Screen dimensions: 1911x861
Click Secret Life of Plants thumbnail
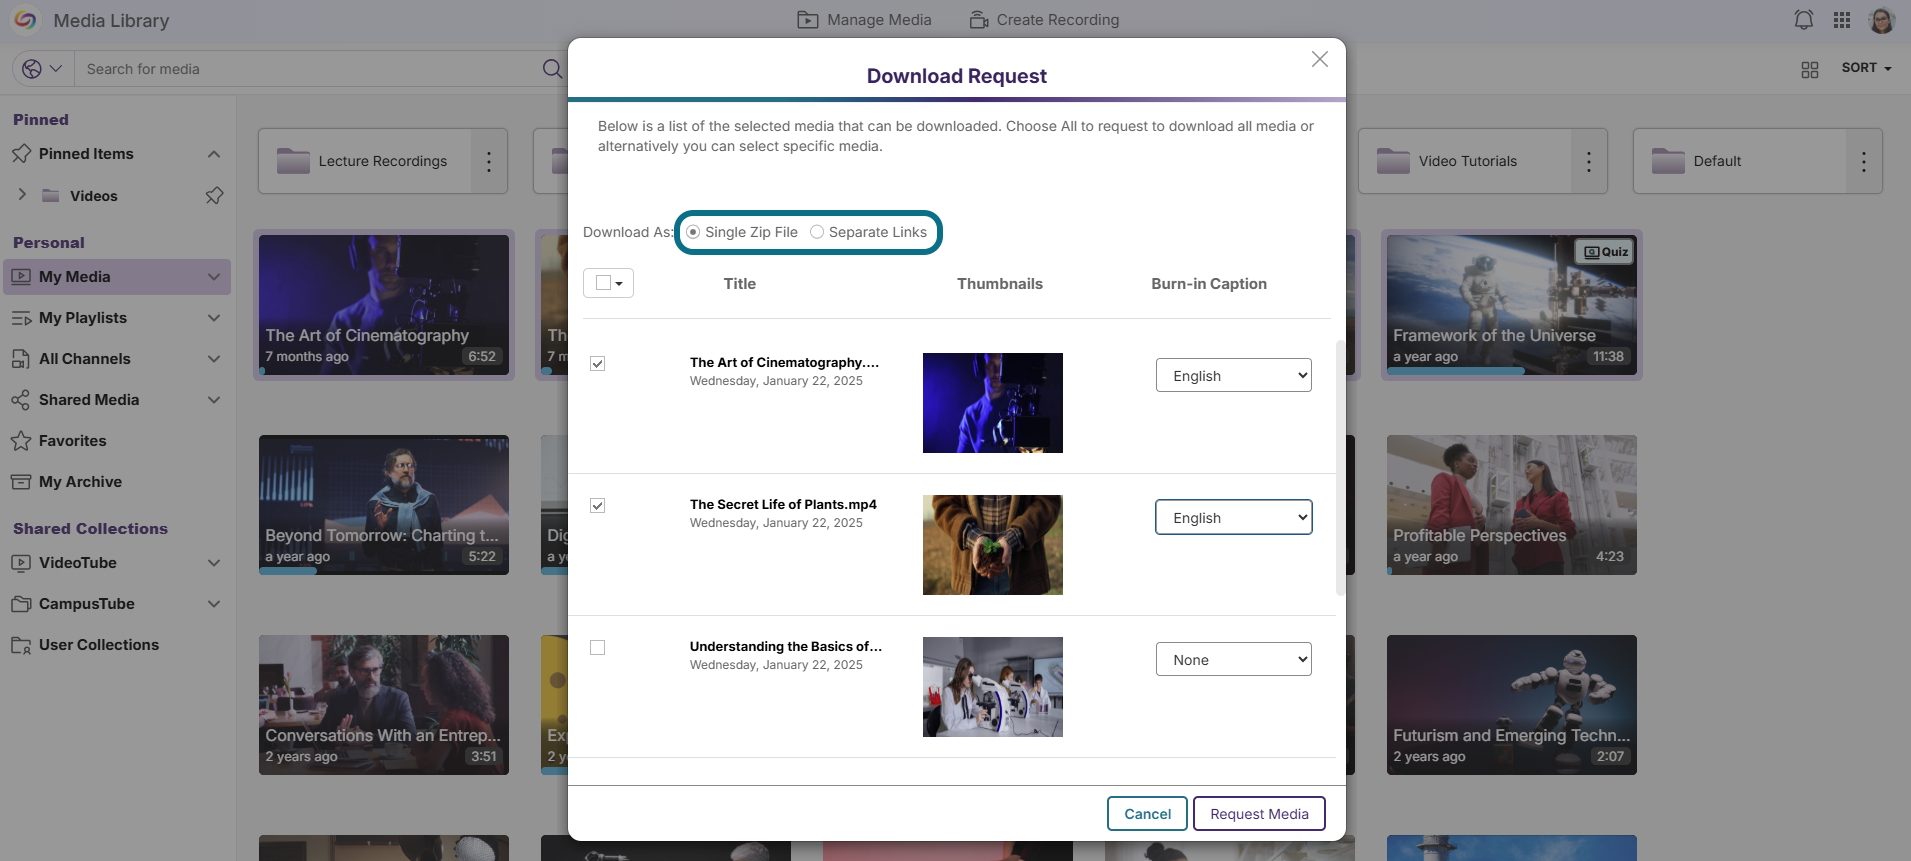[993, 545]
